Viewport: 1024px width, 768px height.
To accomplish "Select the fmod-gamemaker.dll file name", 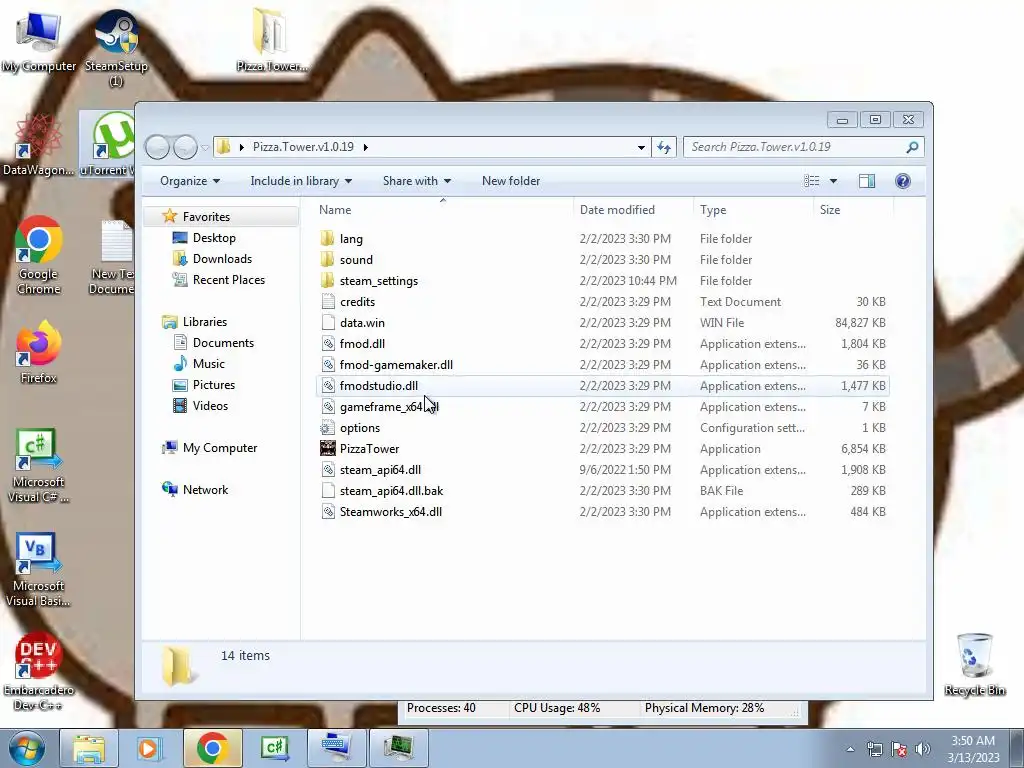I will 396,364.
